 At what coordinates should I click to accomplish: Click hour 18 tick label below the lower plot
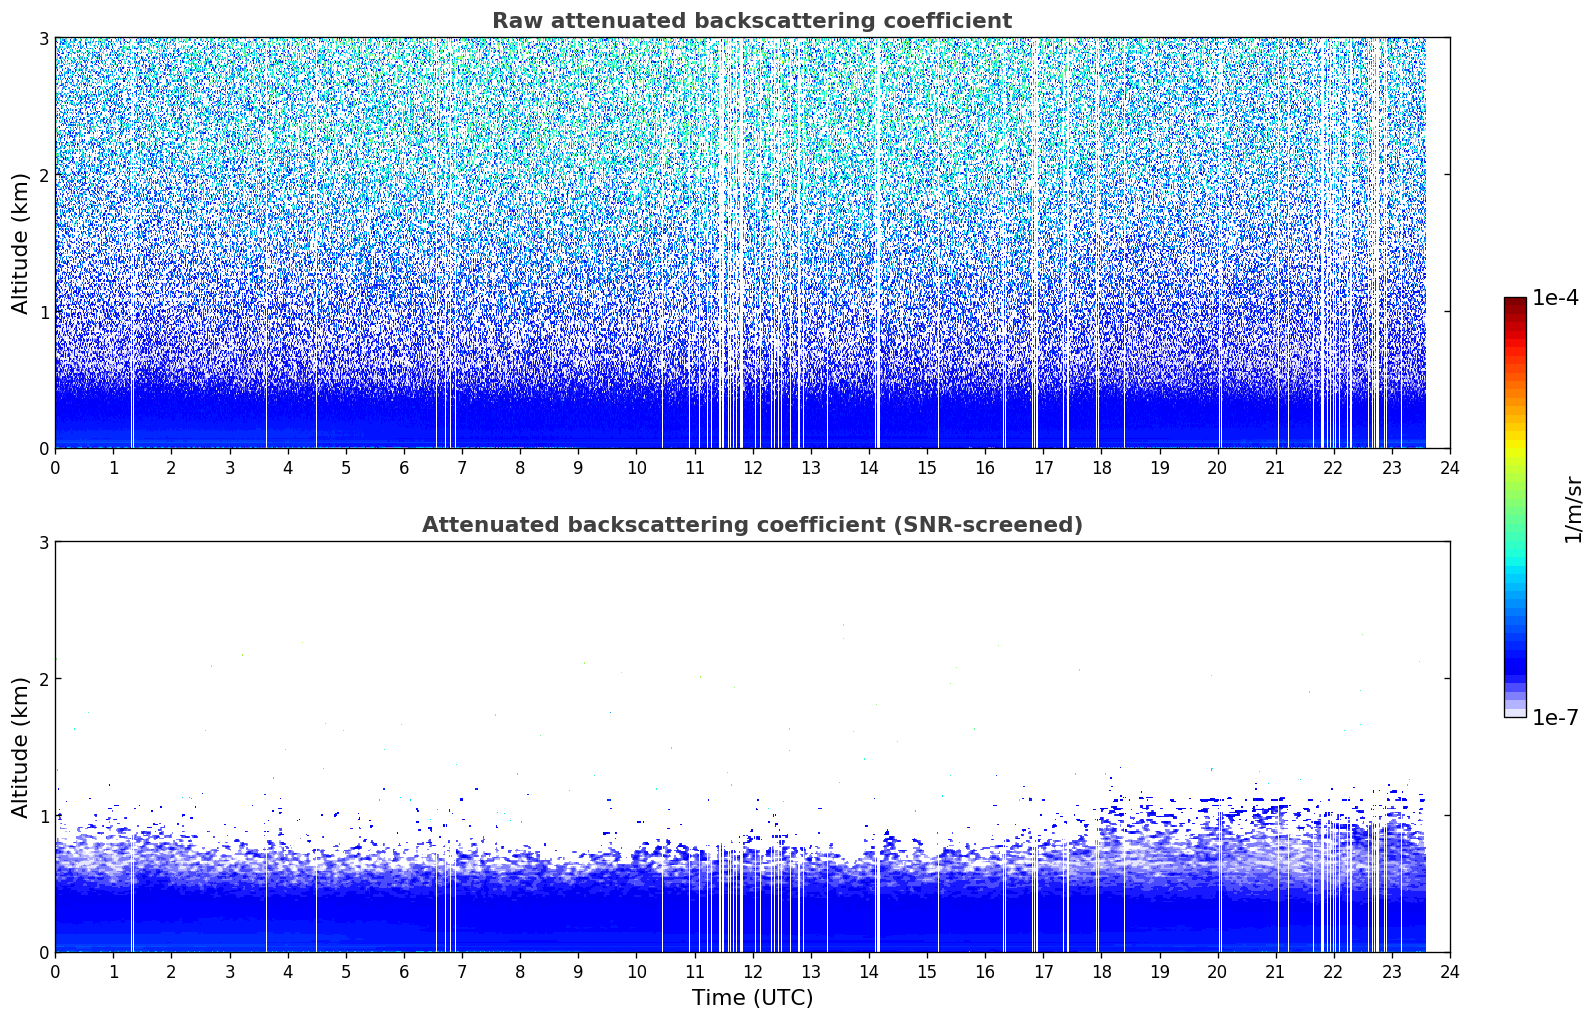point(1101,971)
